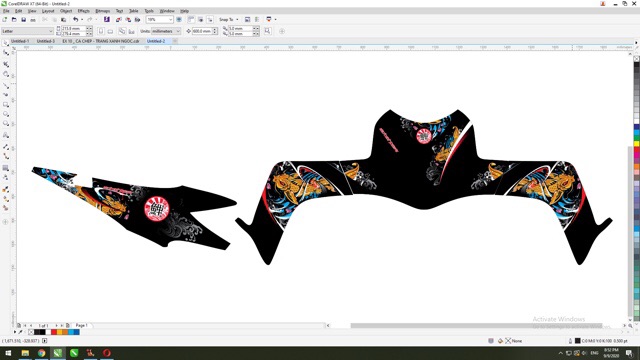Select the Rectangle tool
Screen dimensions: 640x360
pyautogui.click(x=6, y=105)
